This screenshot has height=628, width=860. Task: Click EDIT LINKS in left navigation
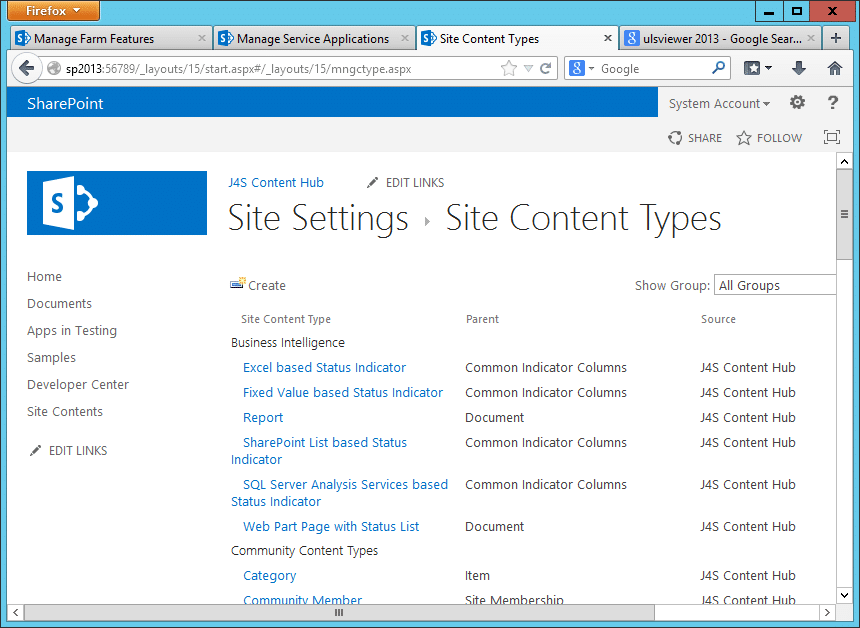(x=78, y=451)
